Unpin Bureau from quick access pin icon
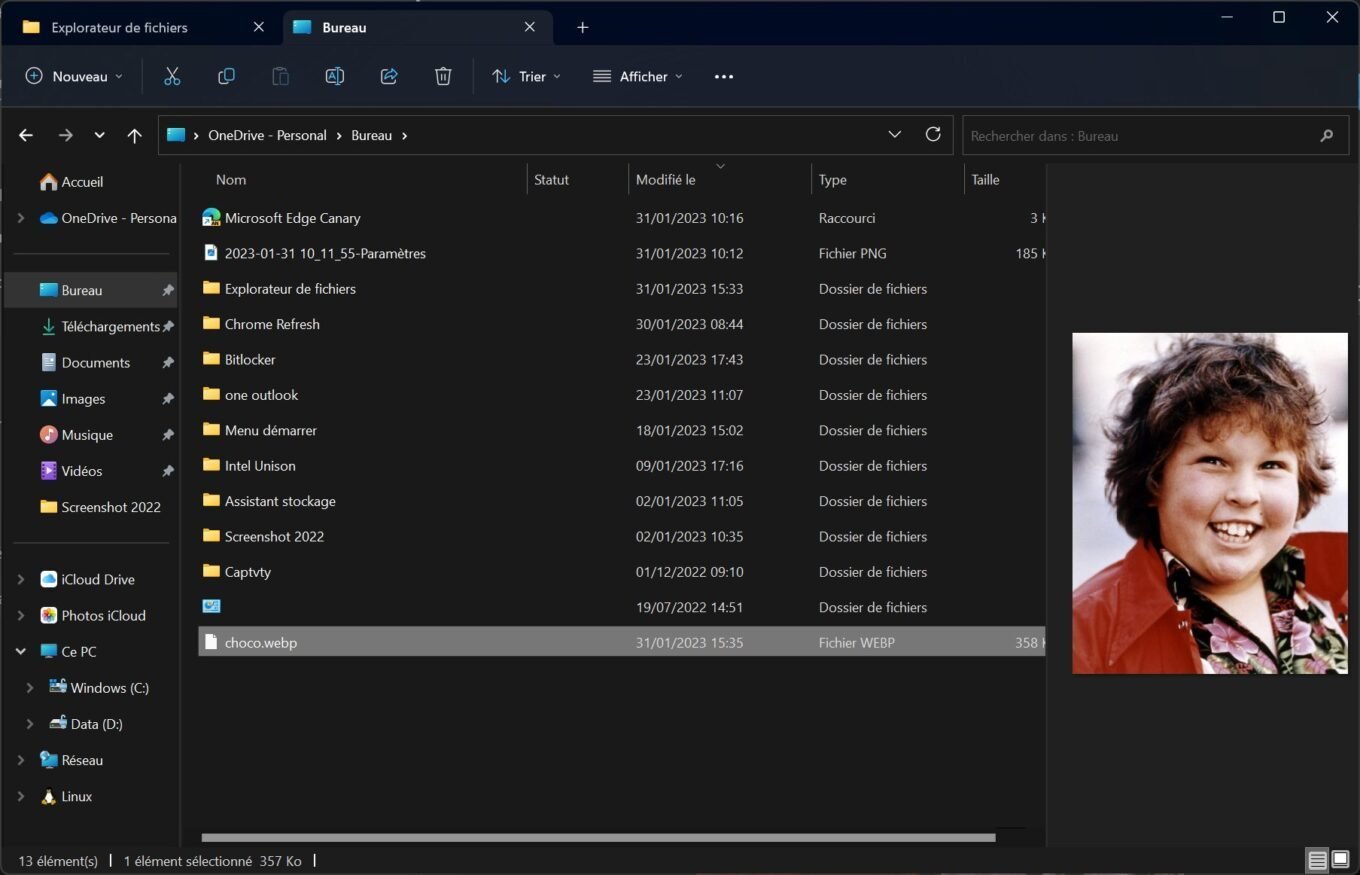Screen dimensions: 1360x875 click(168, 291)
